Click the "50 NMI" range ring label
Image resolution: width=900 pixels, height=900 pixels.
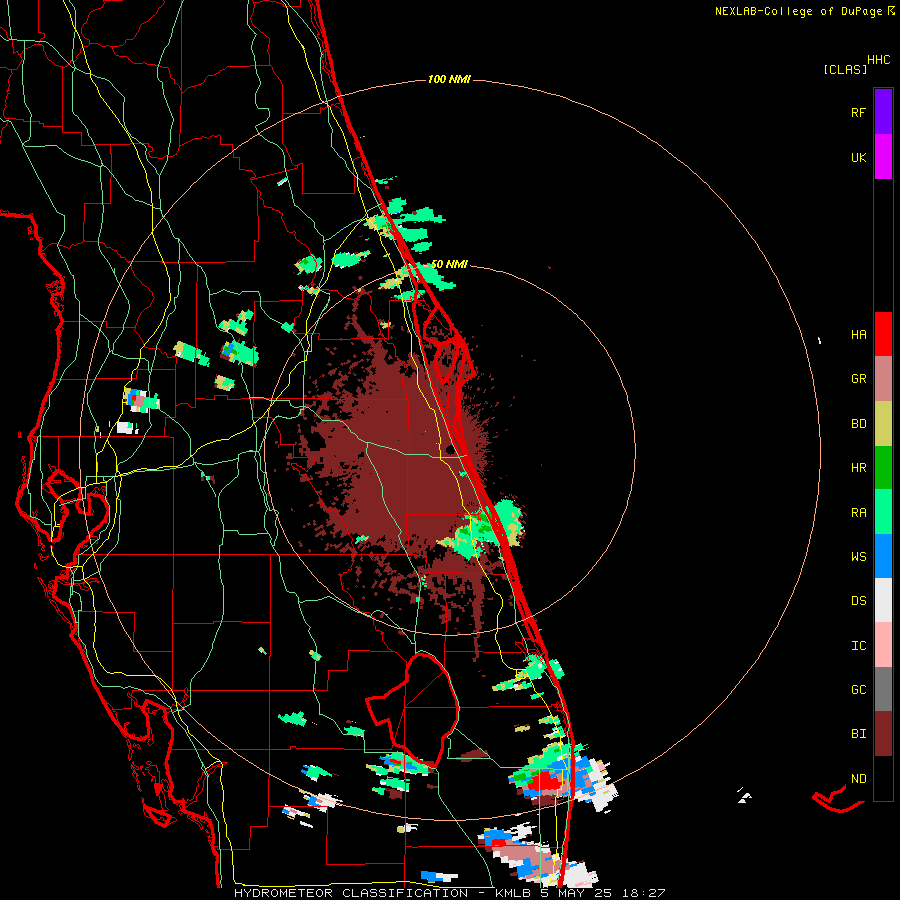point(449,265)
